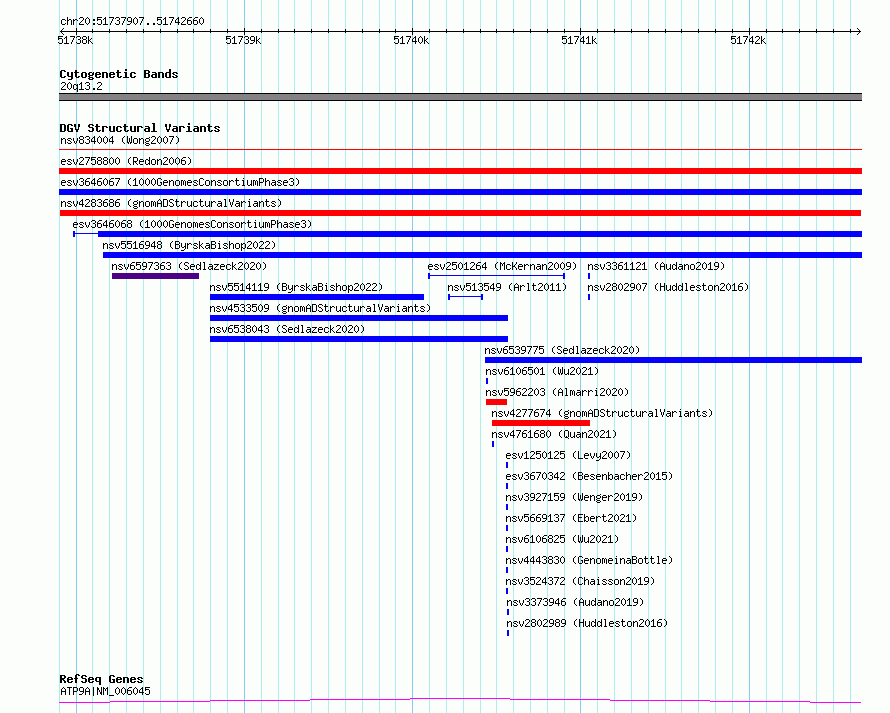The height and width of the screenshot is (713, 890).
Task: Select the red nsv4277674 variant bar
Action: pyautogui.click(x=541, y=423)
